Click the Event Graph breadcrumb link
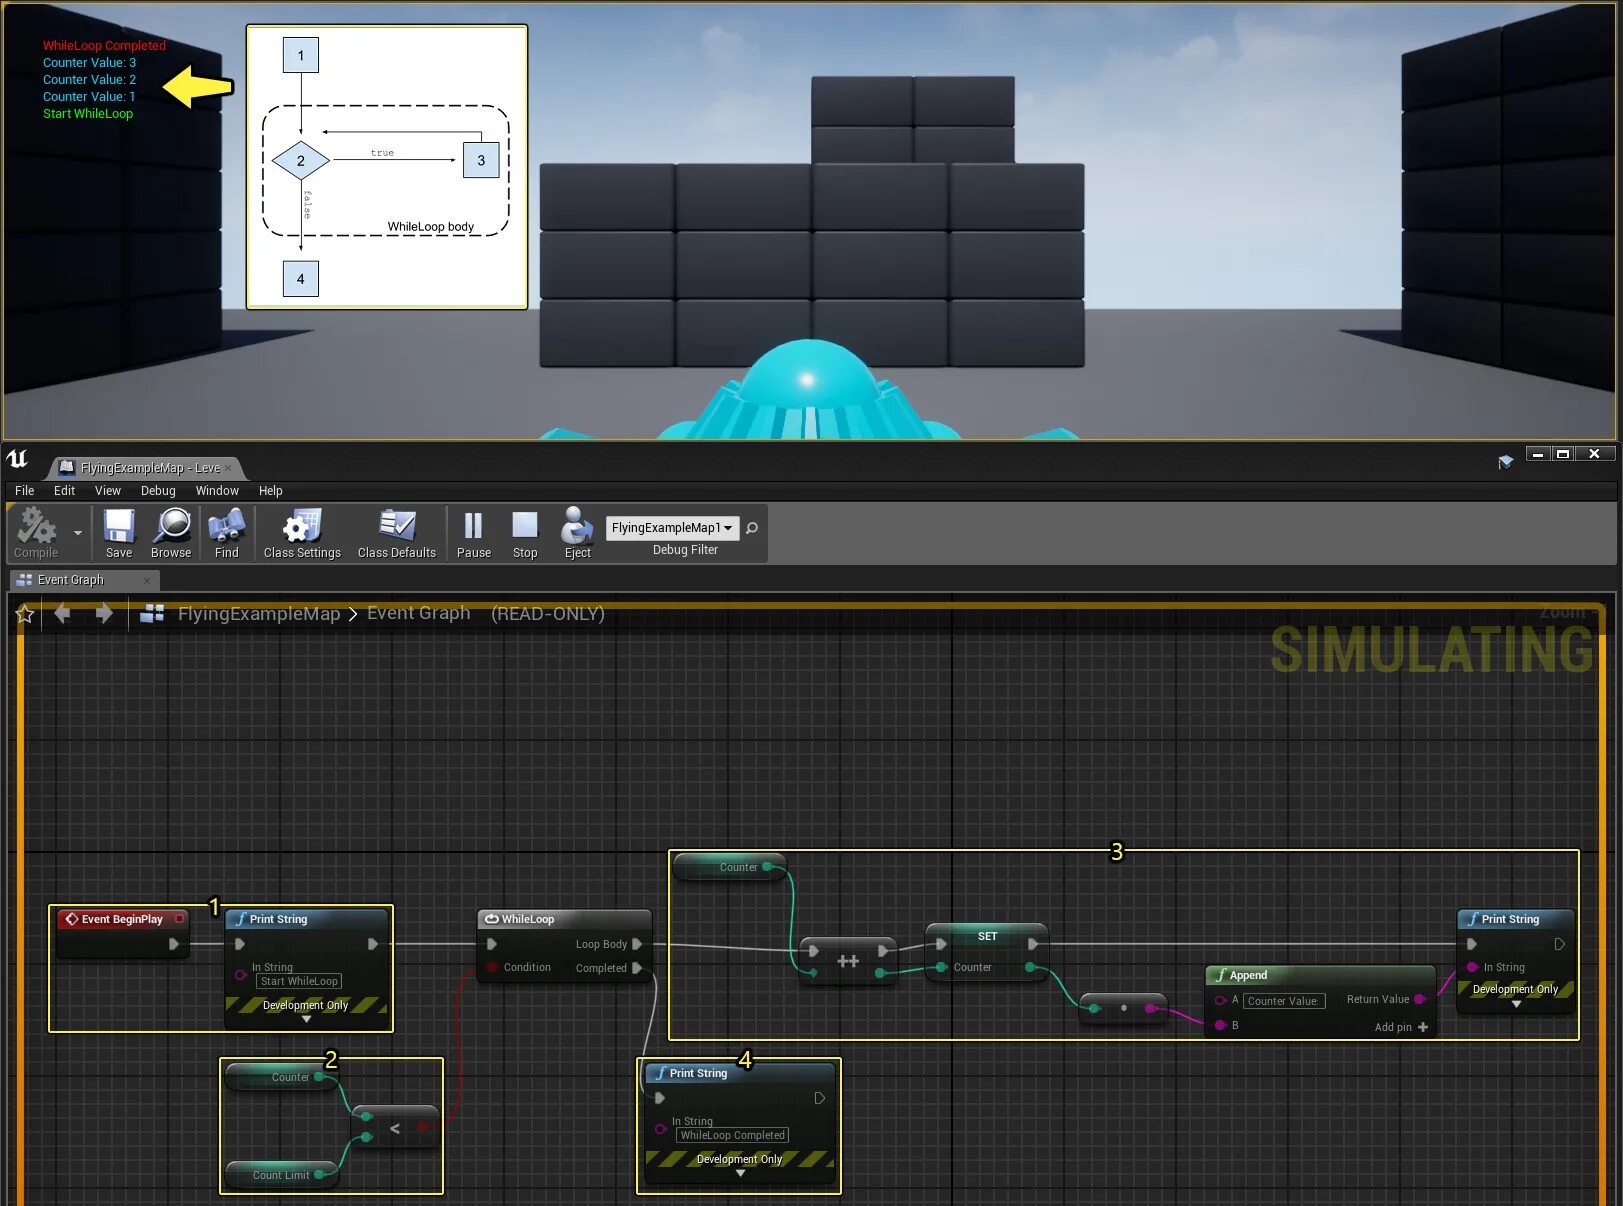Viewport: 1623px width, 1206px height. (418, 613)
